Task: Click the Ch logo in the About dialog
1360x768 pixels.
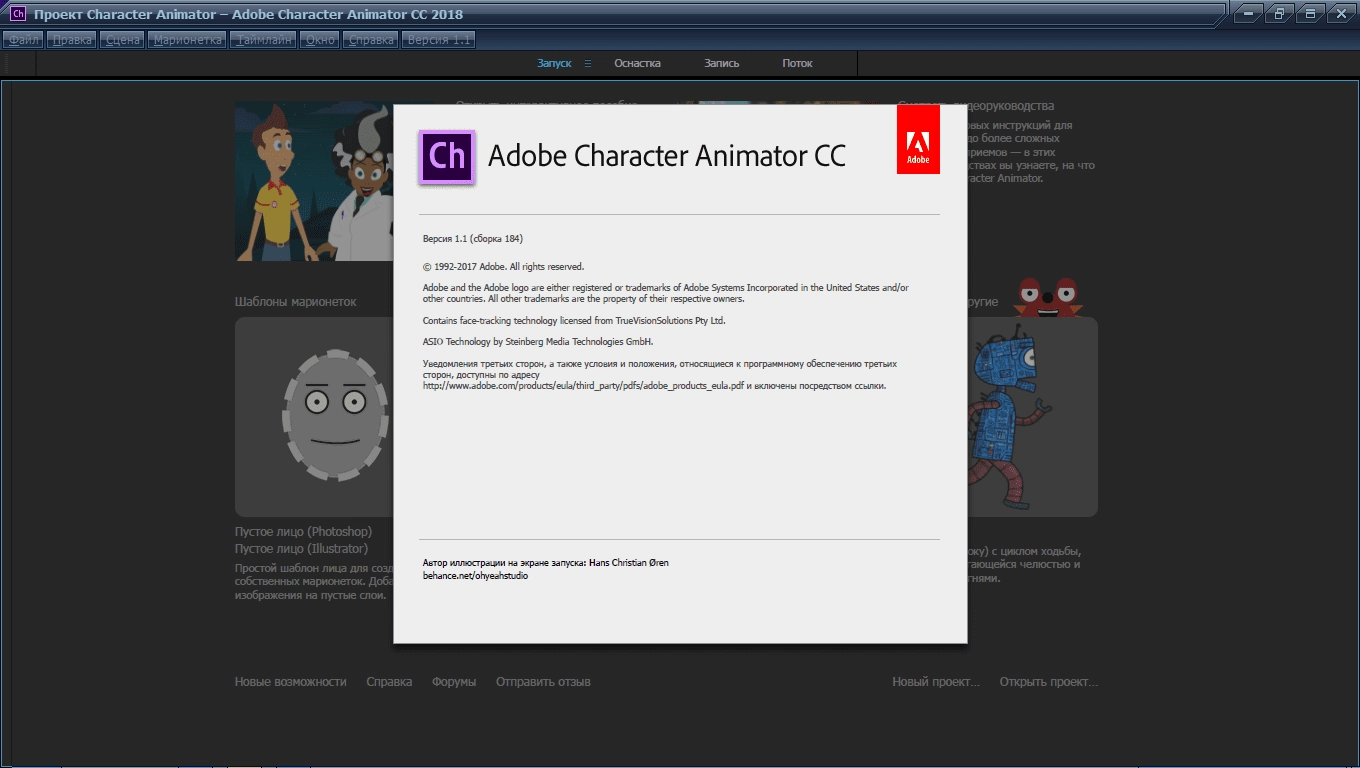Action: tap(447, 157)
